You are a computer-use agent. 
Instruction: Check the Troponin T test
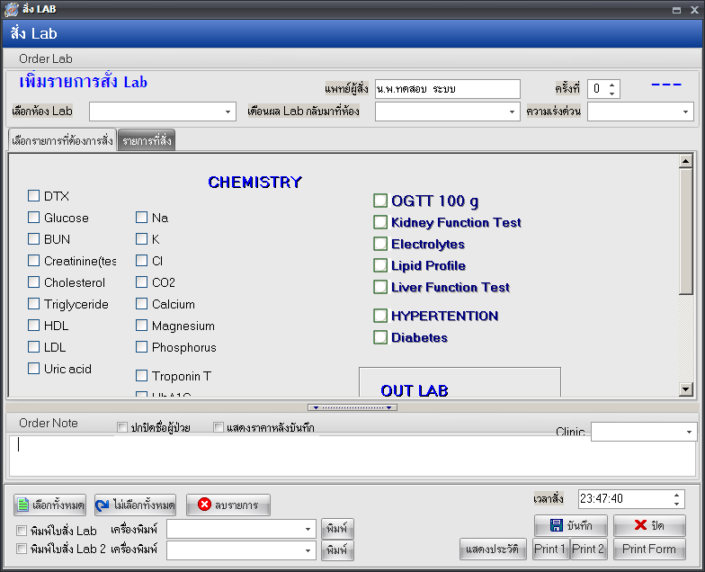tap(142, 376)
